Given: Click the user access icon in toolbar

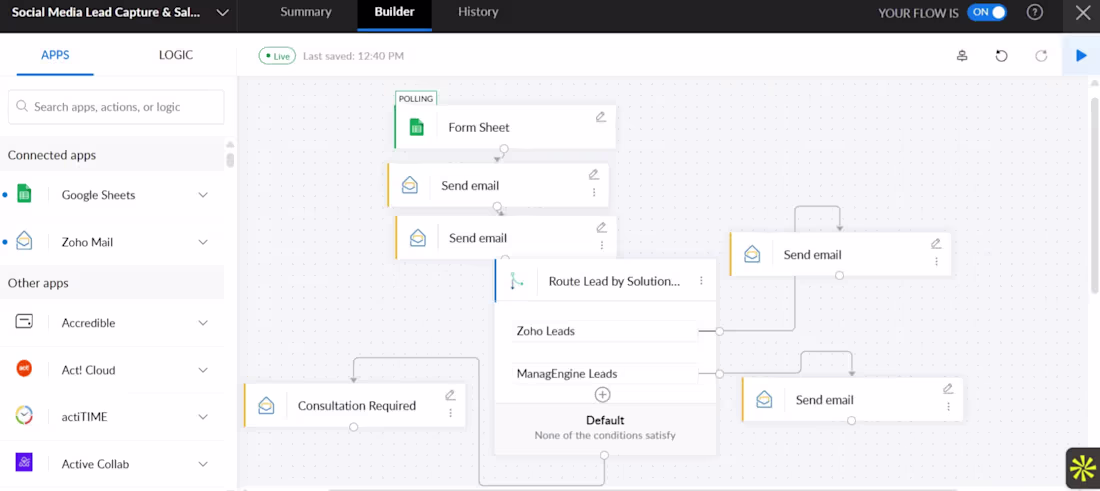Looking at the screenshot, I should coord(962,56).
